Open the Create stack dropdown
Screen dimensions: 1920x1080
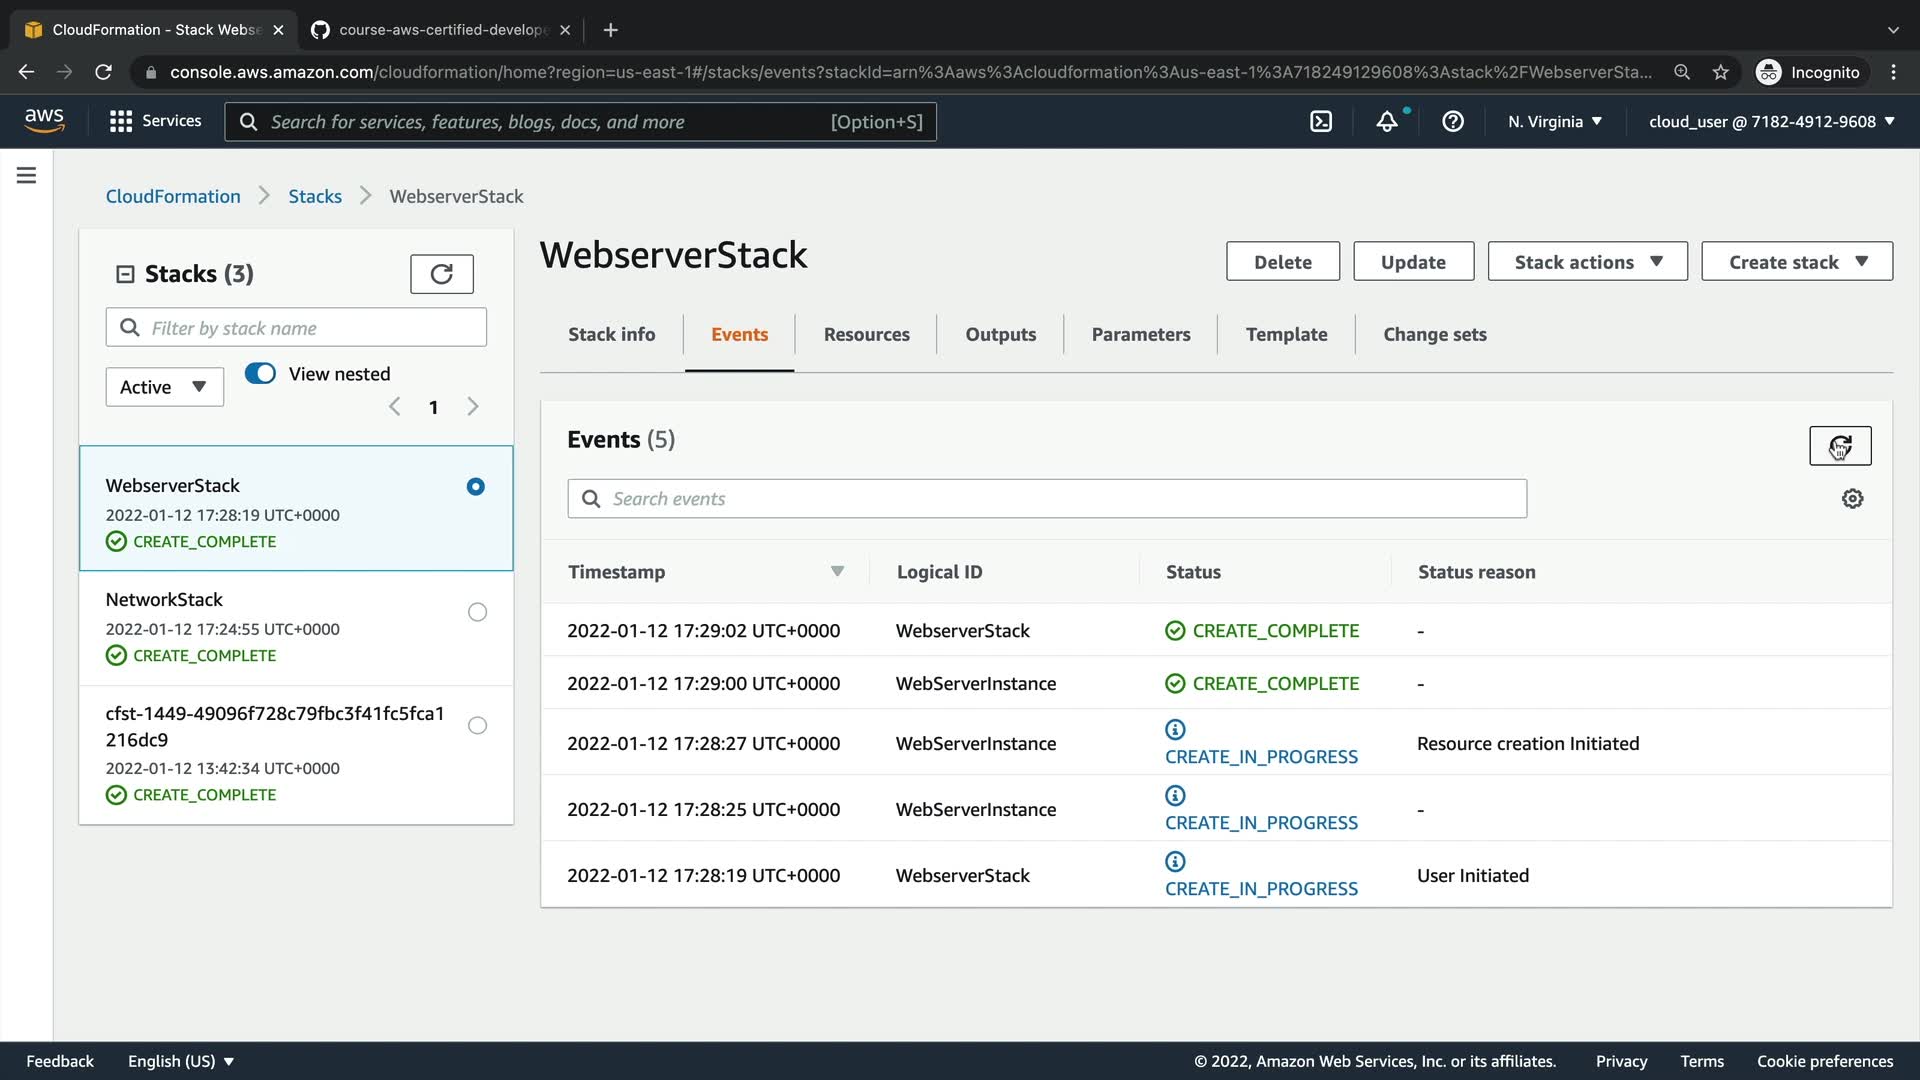coord(1796,262)
